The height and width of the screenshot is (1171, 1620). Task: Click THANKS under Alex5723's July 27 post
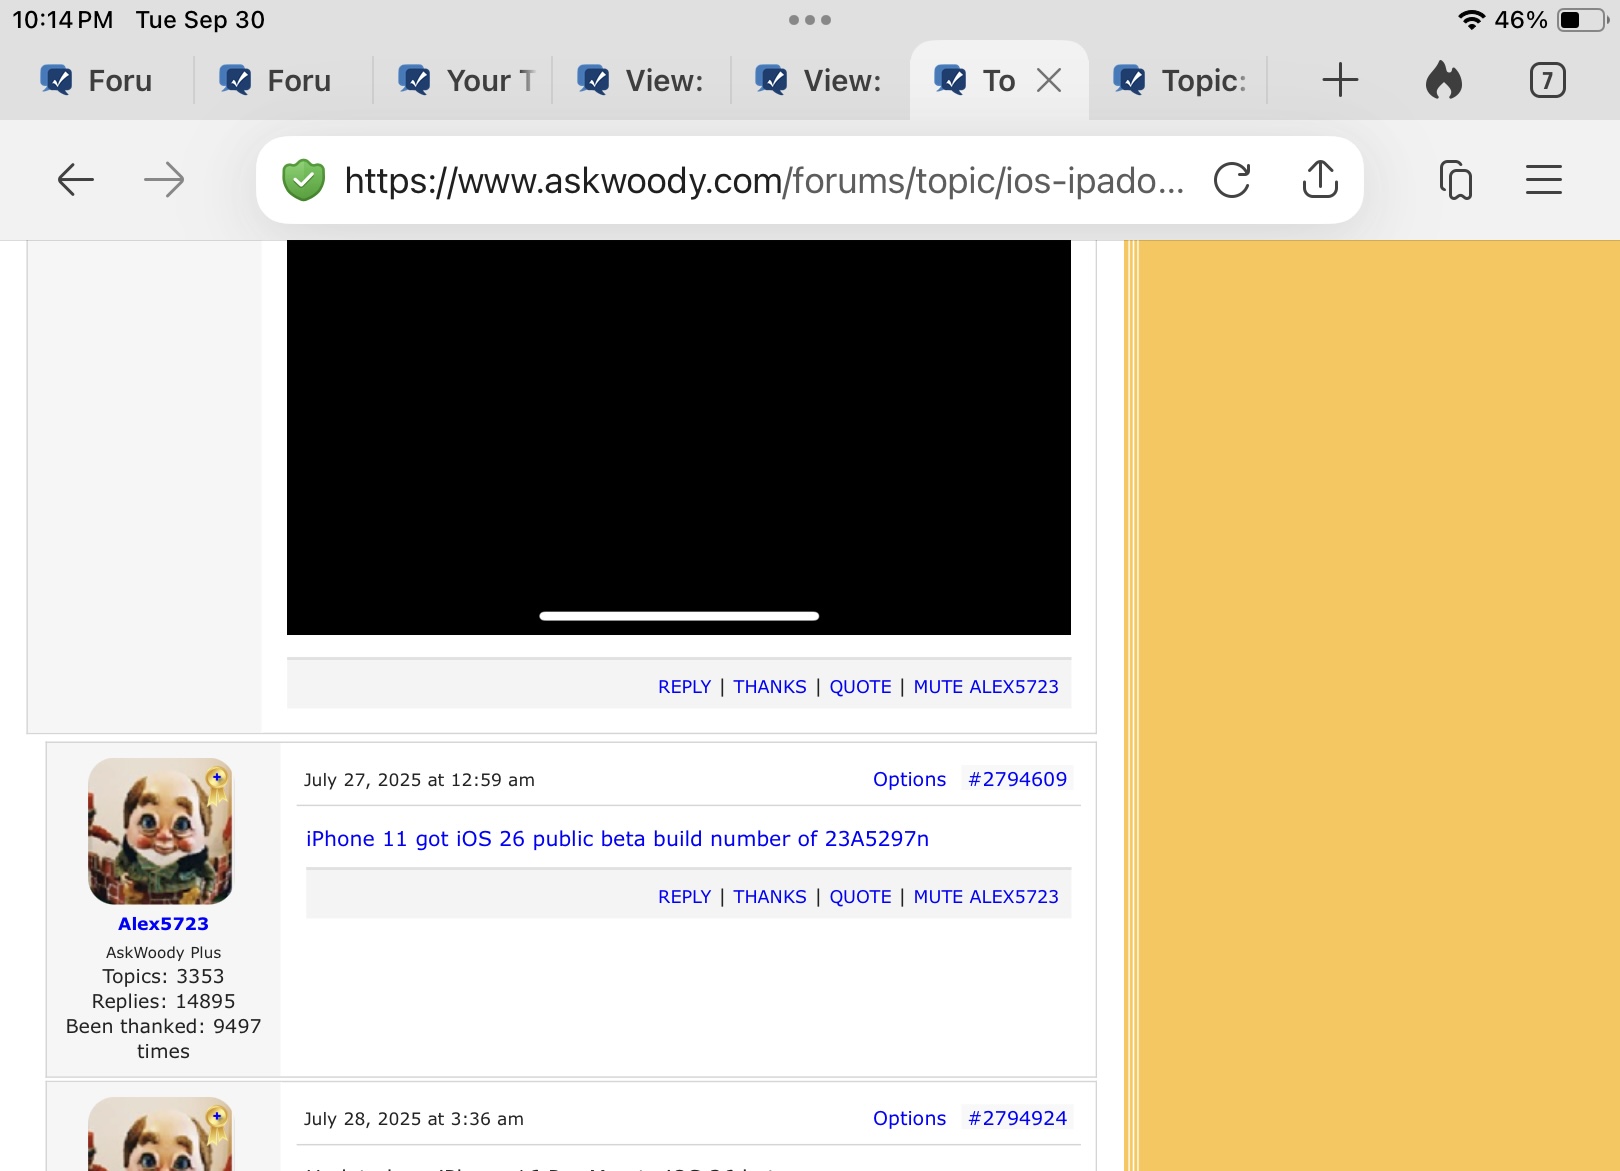coord(770,896)
